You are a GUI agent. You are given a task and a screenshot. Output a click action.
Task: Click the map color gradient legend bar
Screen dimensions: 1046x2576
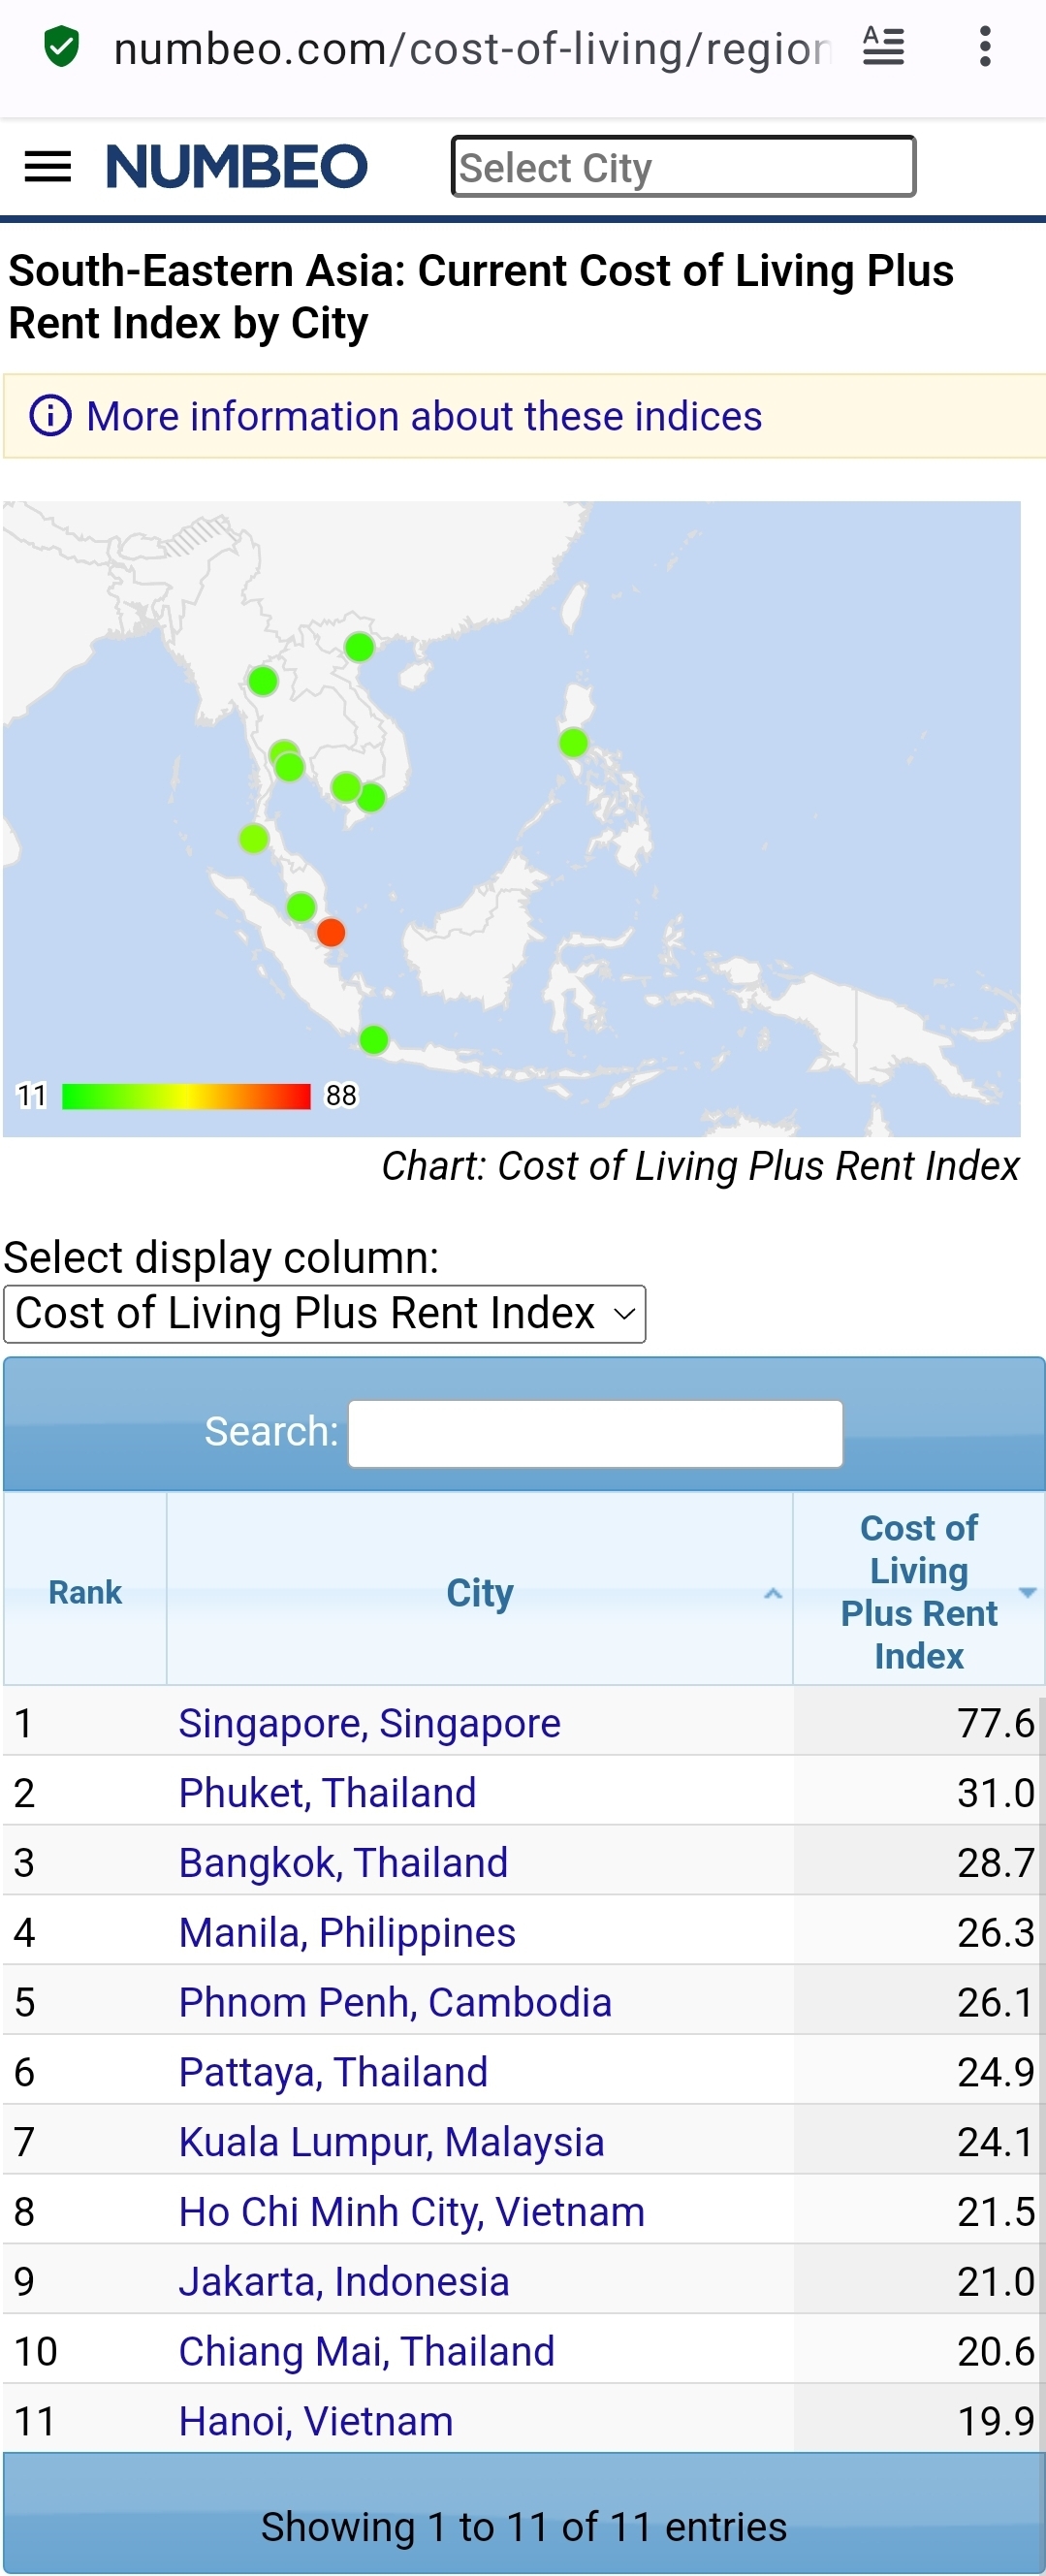(186, 1096)
